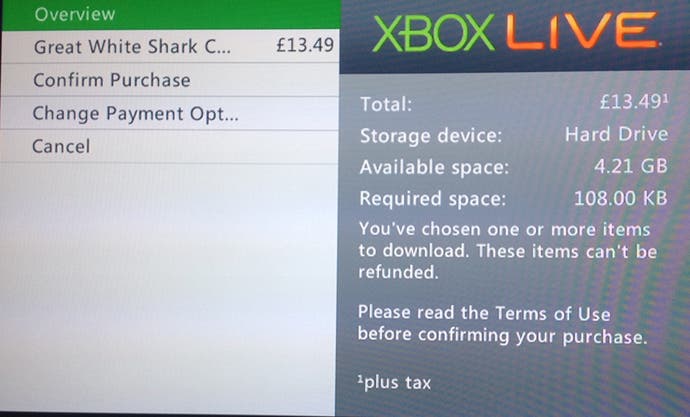Click the items can't be refunded notice
The image size is (690, 417).
pyautogui.click(x=507, y=251)
